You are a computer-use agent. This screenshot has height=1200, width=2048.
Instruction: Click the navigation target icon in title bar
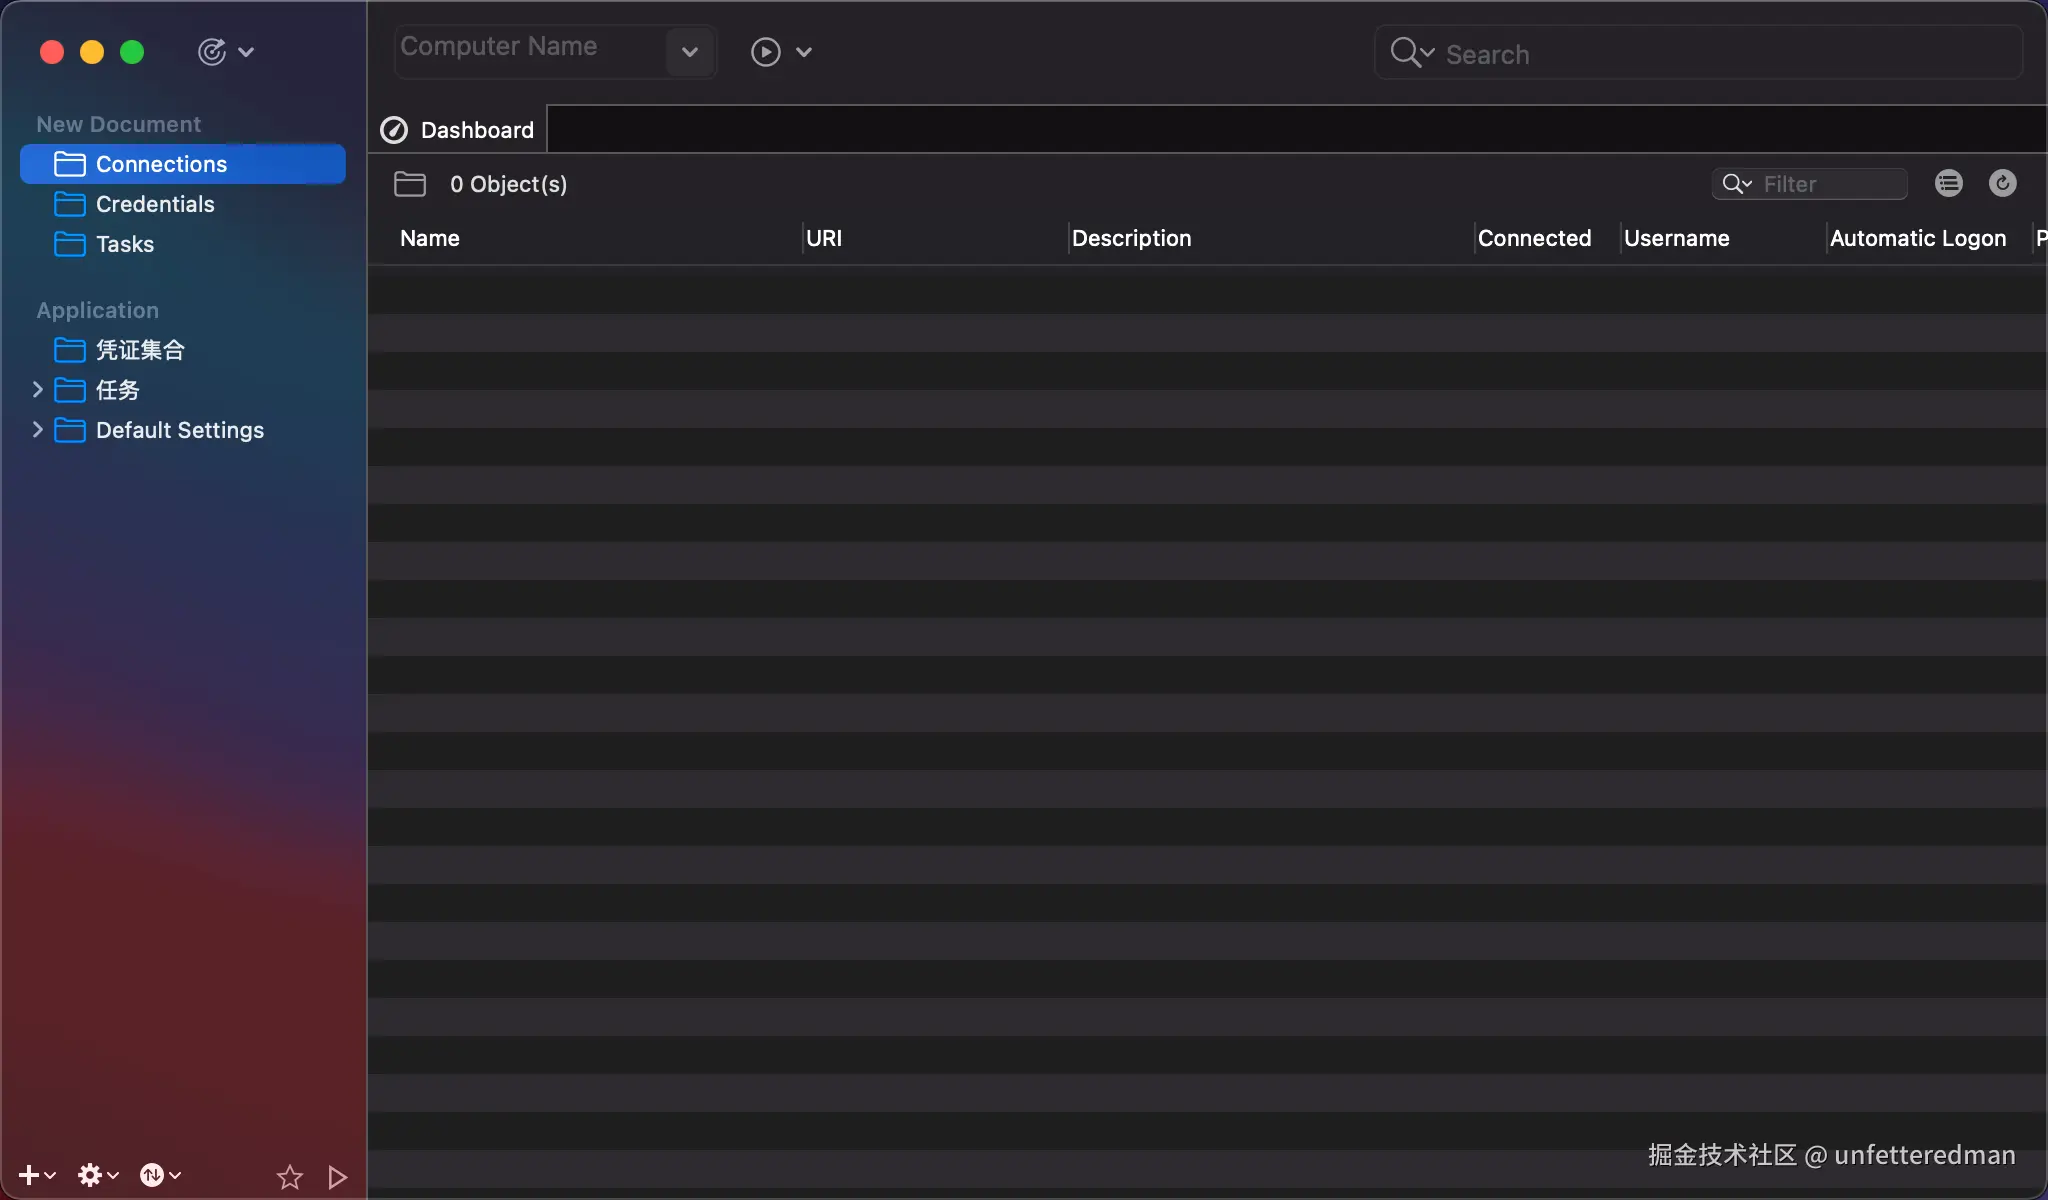[212, 52]
